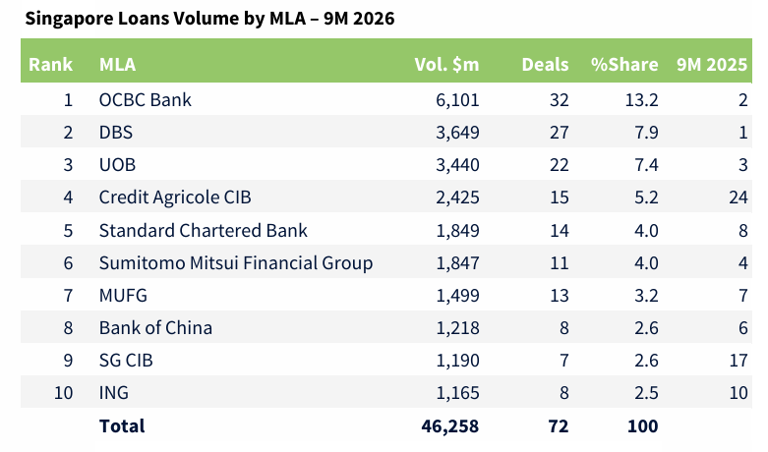This screenshot has height=452, width=768.
Task: Click the '9M 2025' column header
Action: [712, 64]
